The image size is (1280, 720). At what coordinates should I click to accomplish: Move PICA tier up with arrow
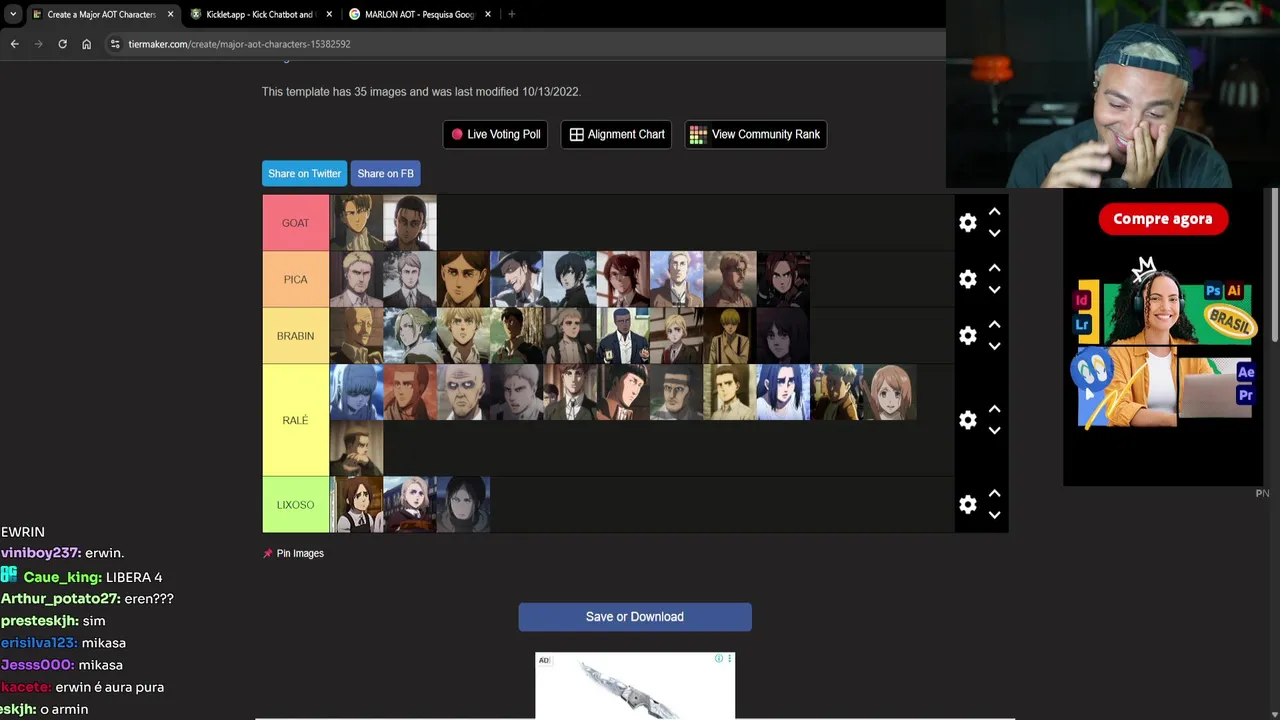994,268
